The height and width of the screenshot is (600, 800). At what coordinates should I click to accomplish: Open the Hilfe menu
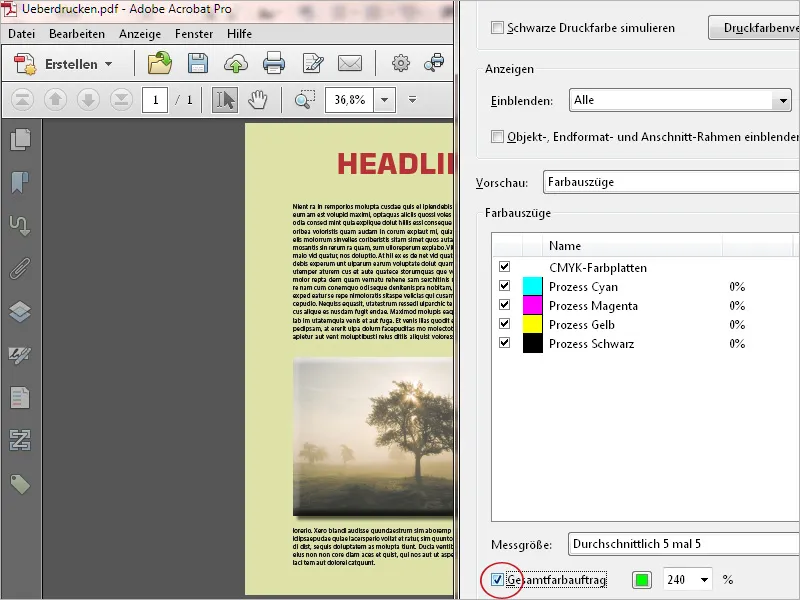(239, 34)
